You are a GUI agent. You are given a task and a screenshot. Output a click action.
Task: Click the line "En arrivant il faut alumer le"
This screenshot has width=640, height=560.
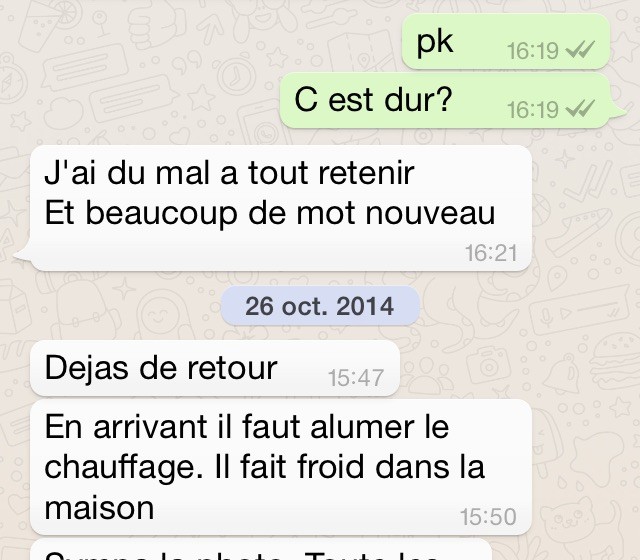pos(247,427)
